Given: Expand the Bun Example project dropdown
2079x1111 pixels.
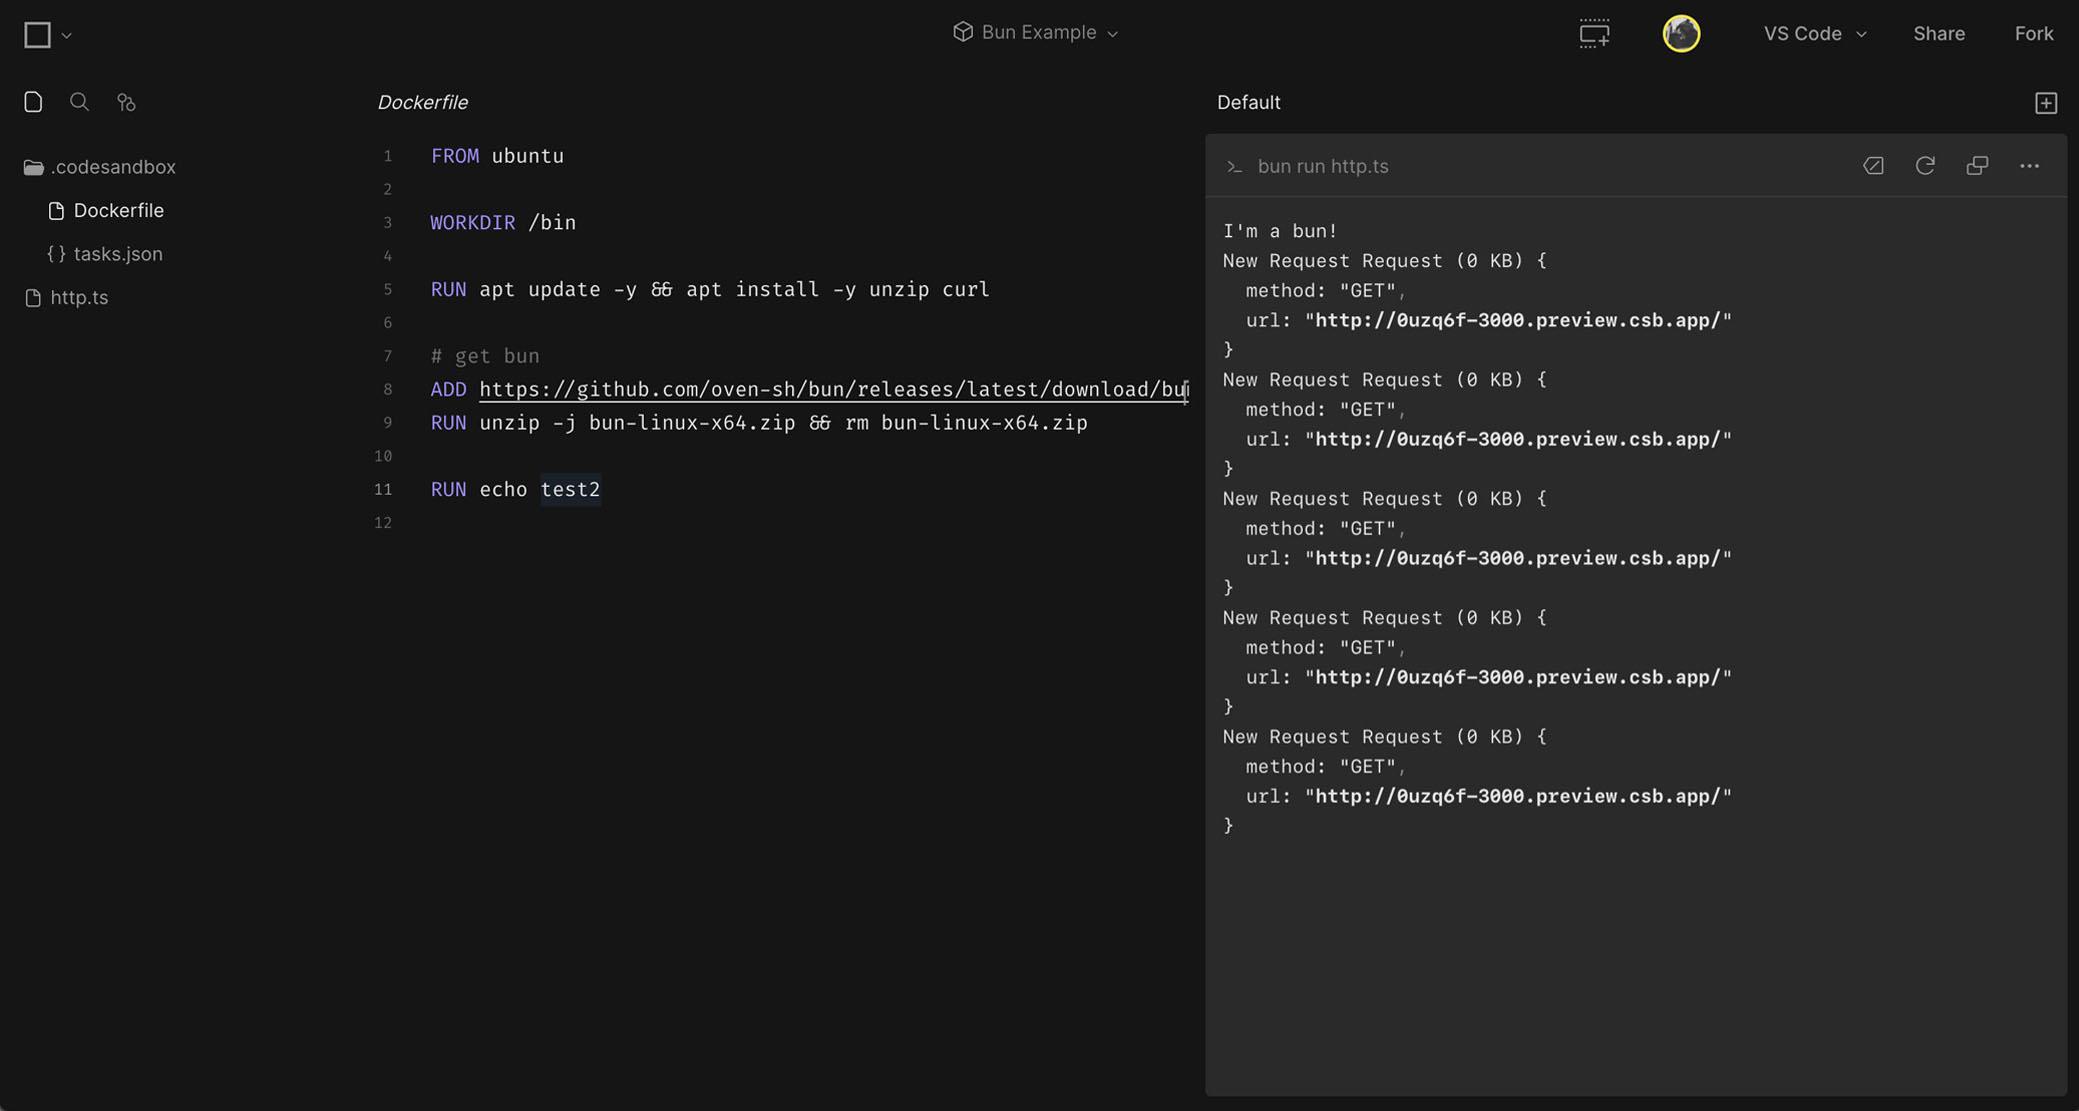Looking at the screenshot, I should click(1035, 32).
